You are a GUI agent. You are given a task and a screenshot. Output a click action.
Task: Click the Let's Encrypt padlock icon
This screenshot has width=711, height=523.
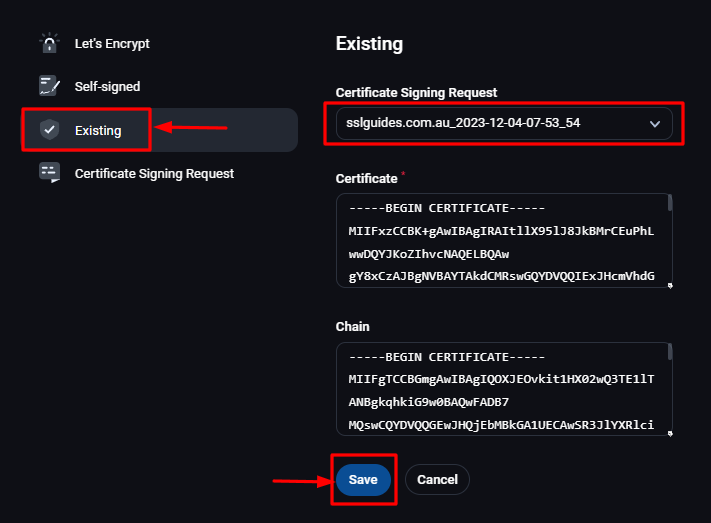(49, 44)
